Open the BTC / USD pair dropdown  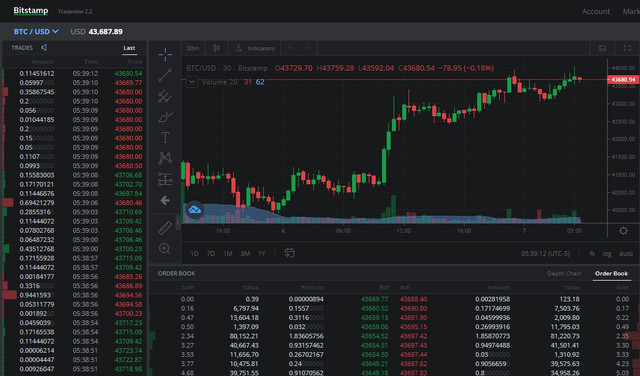click(x=36, y=31)
